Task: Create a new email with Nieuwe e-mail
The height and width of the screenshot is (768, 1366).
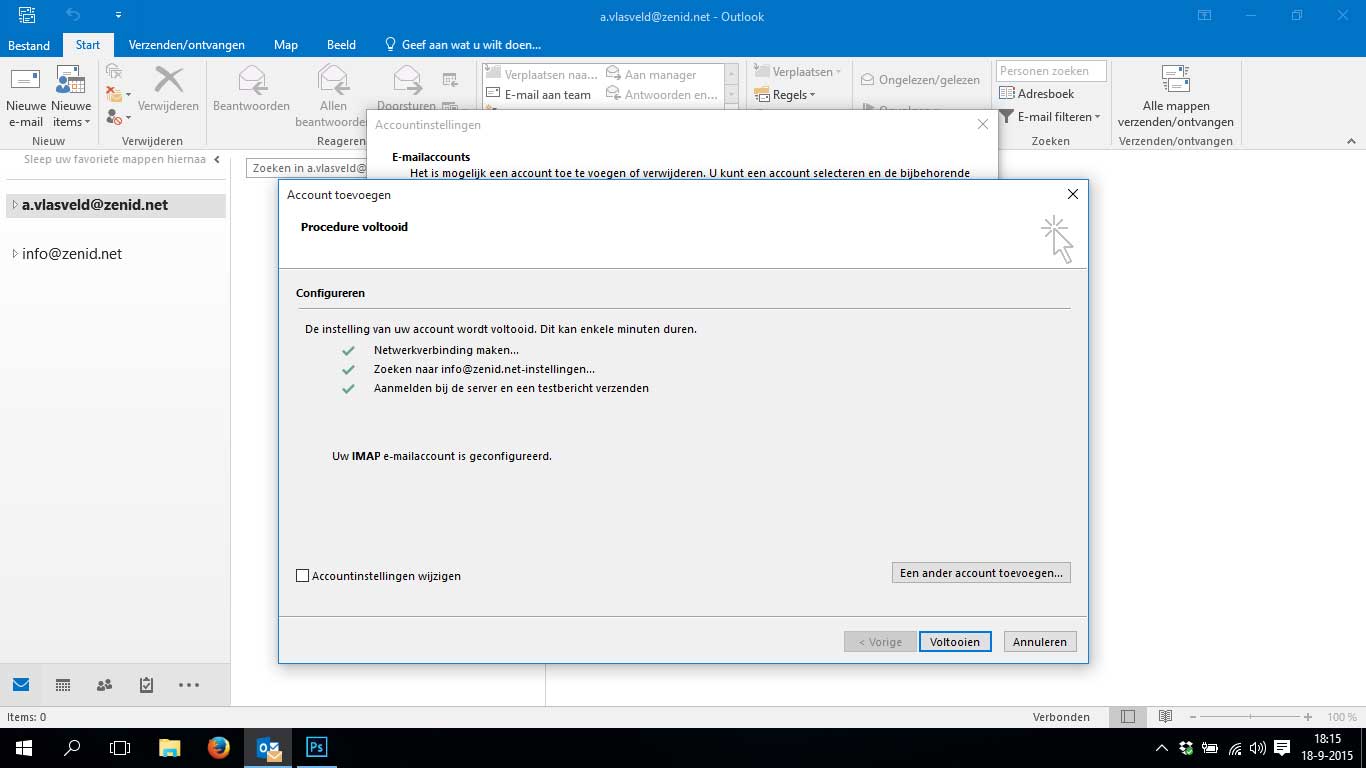Action: coord(25,97)
